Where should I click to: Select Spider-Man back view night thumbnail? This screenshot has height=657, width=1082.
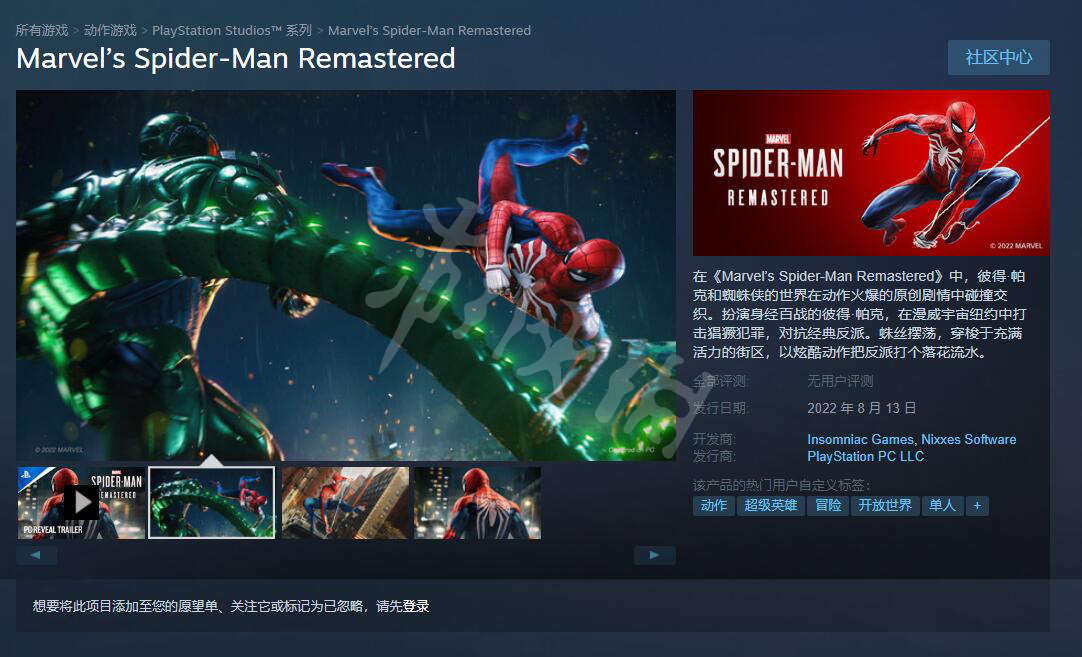coord(478,503)
